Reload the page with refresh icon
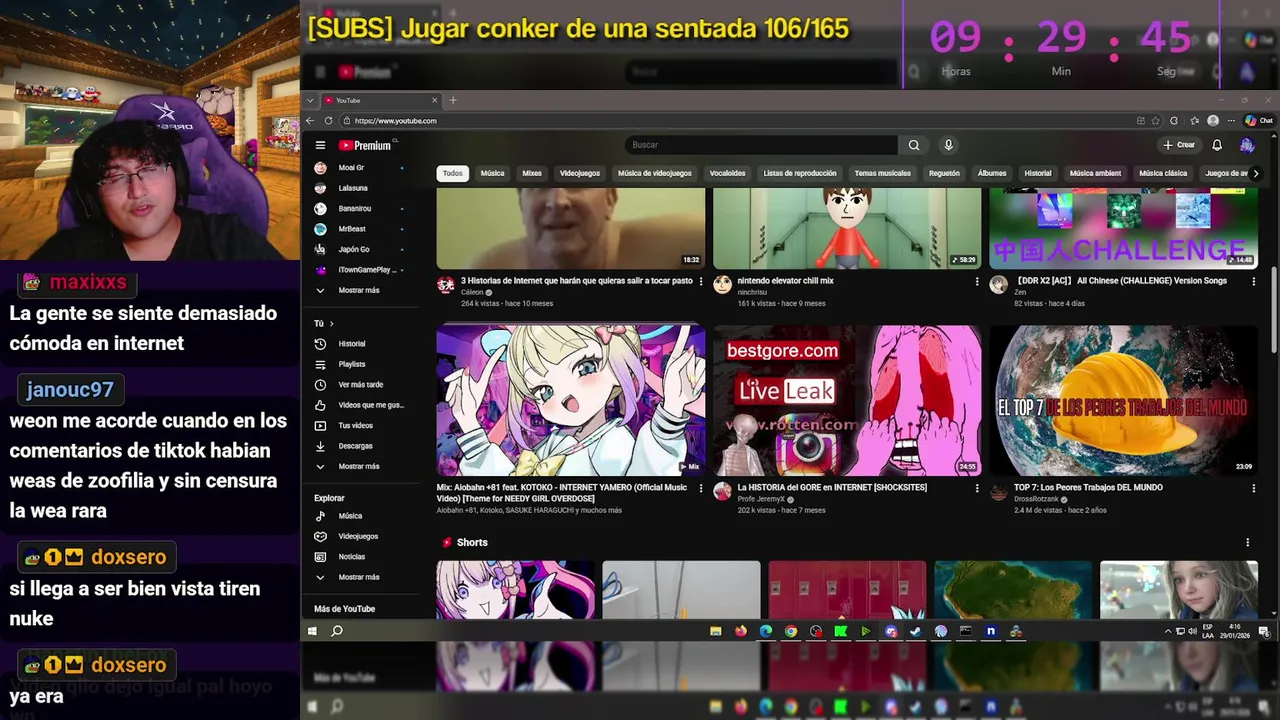The image size is (1280, 720). click(x=328, y=120)
